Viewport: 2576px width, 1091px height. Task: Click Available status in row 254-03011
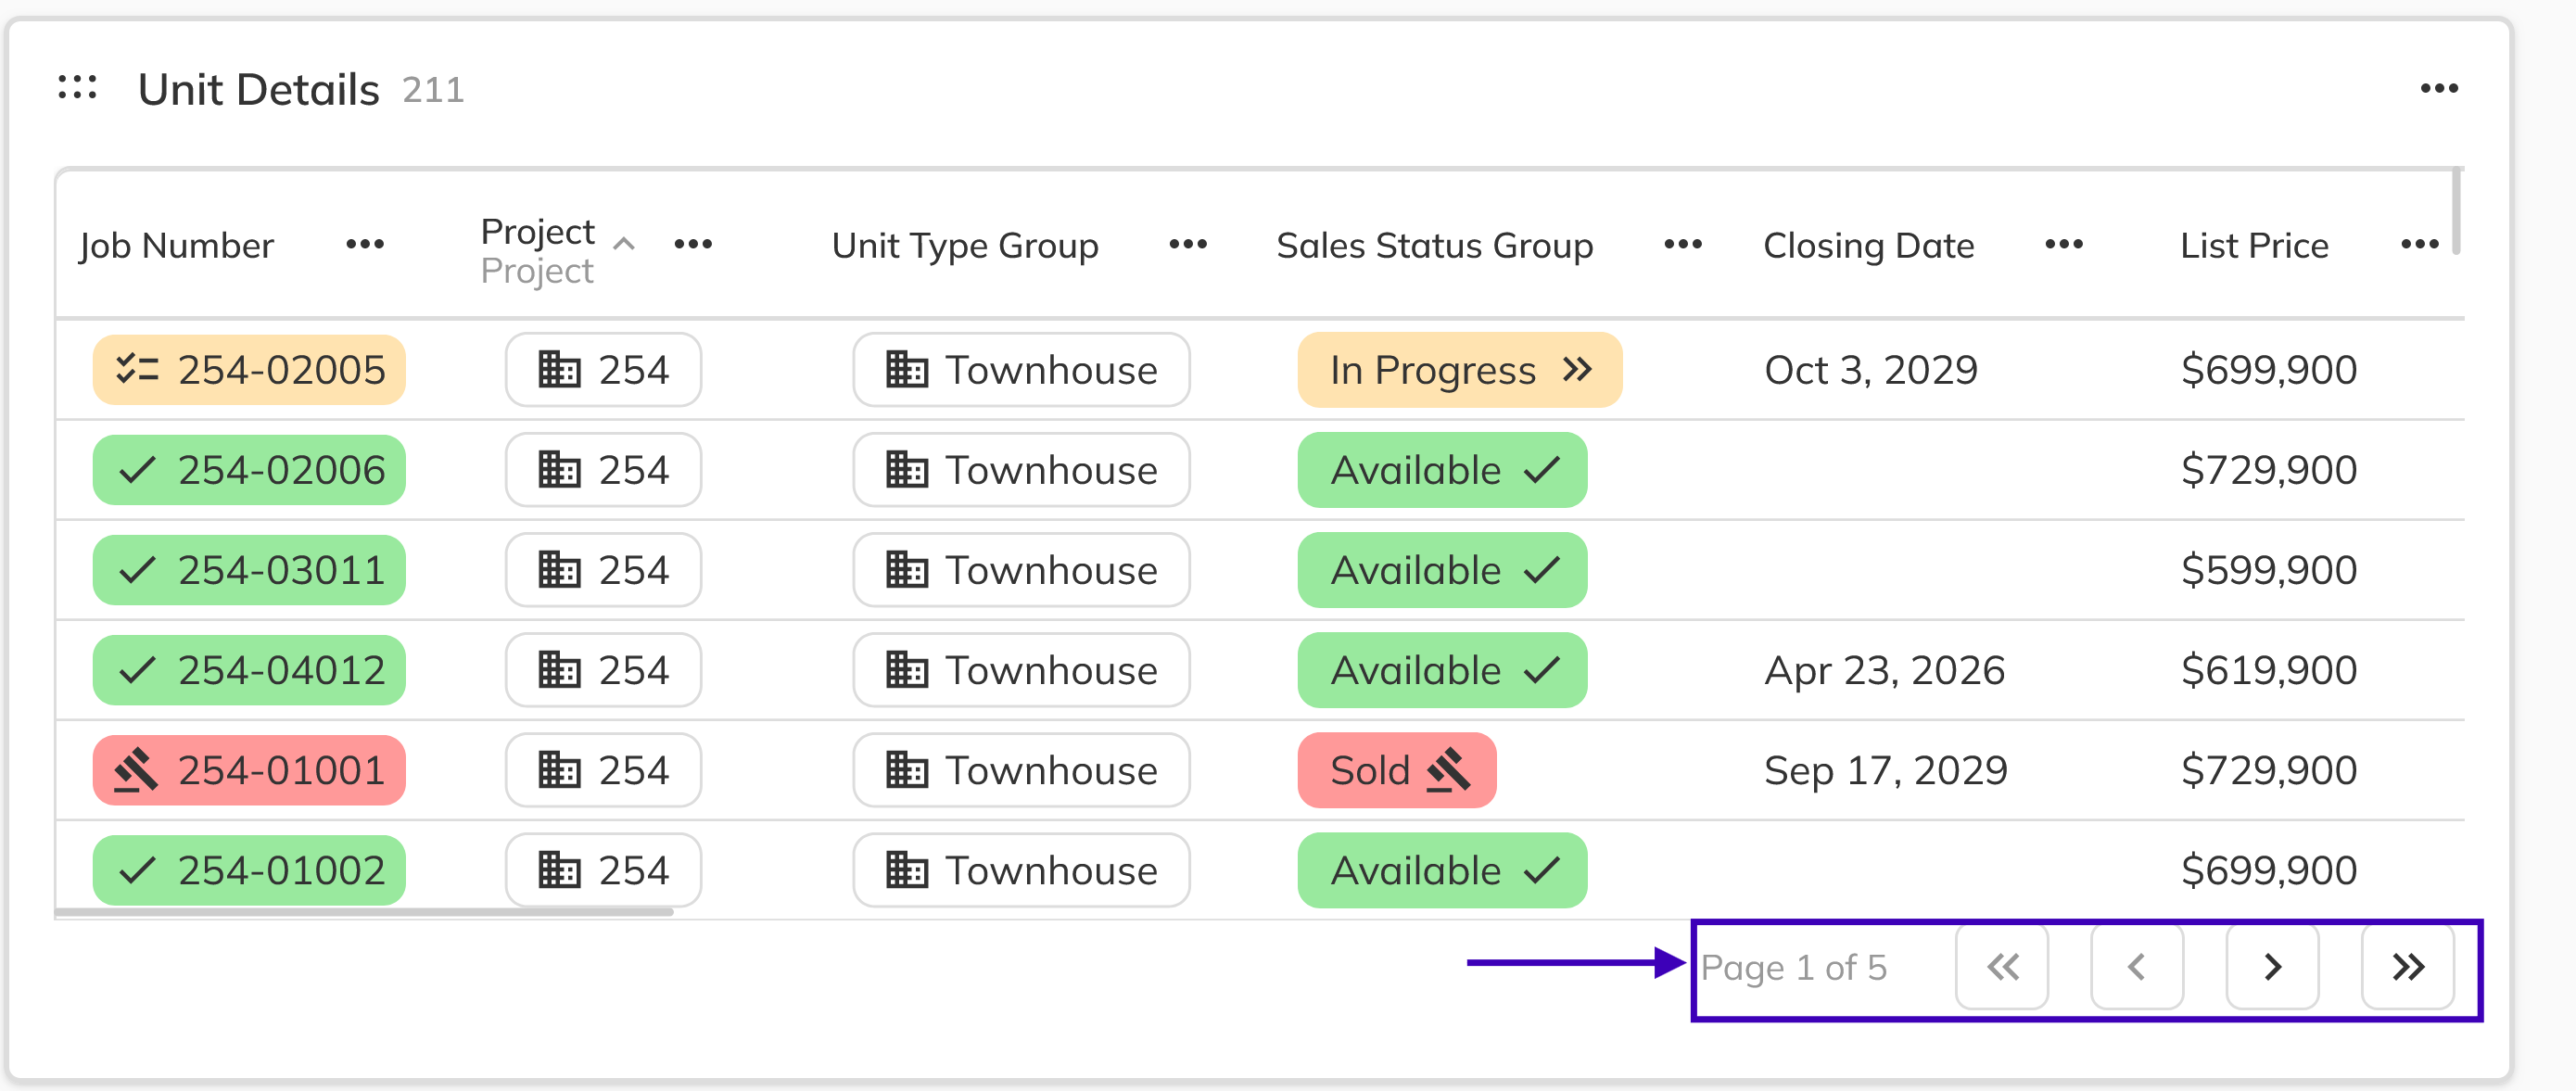1442,570
